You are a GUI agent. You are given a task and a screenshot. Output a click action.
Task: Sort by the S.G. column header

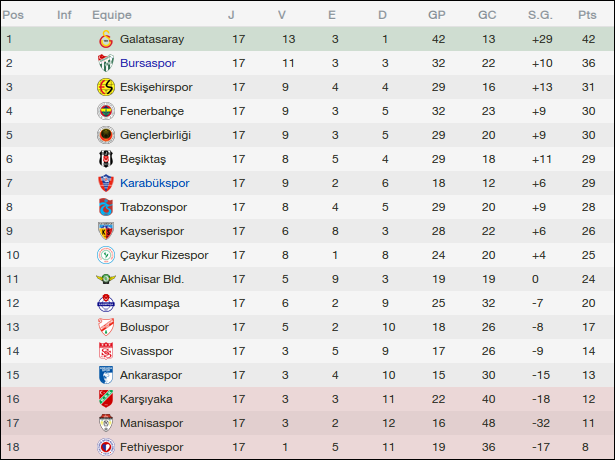click(539, 15)
